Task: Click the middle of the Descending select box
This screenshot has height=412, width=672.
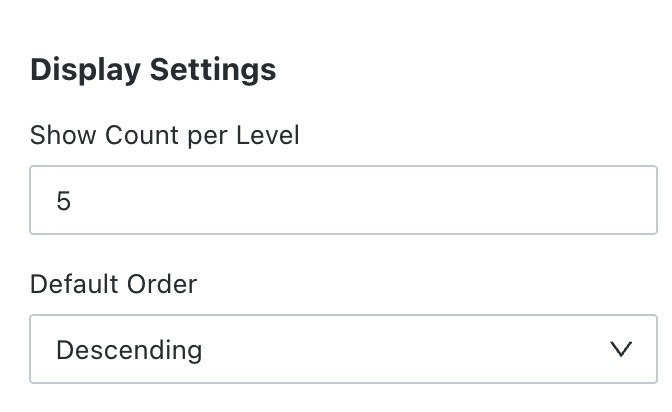Action: pos(343,349)
